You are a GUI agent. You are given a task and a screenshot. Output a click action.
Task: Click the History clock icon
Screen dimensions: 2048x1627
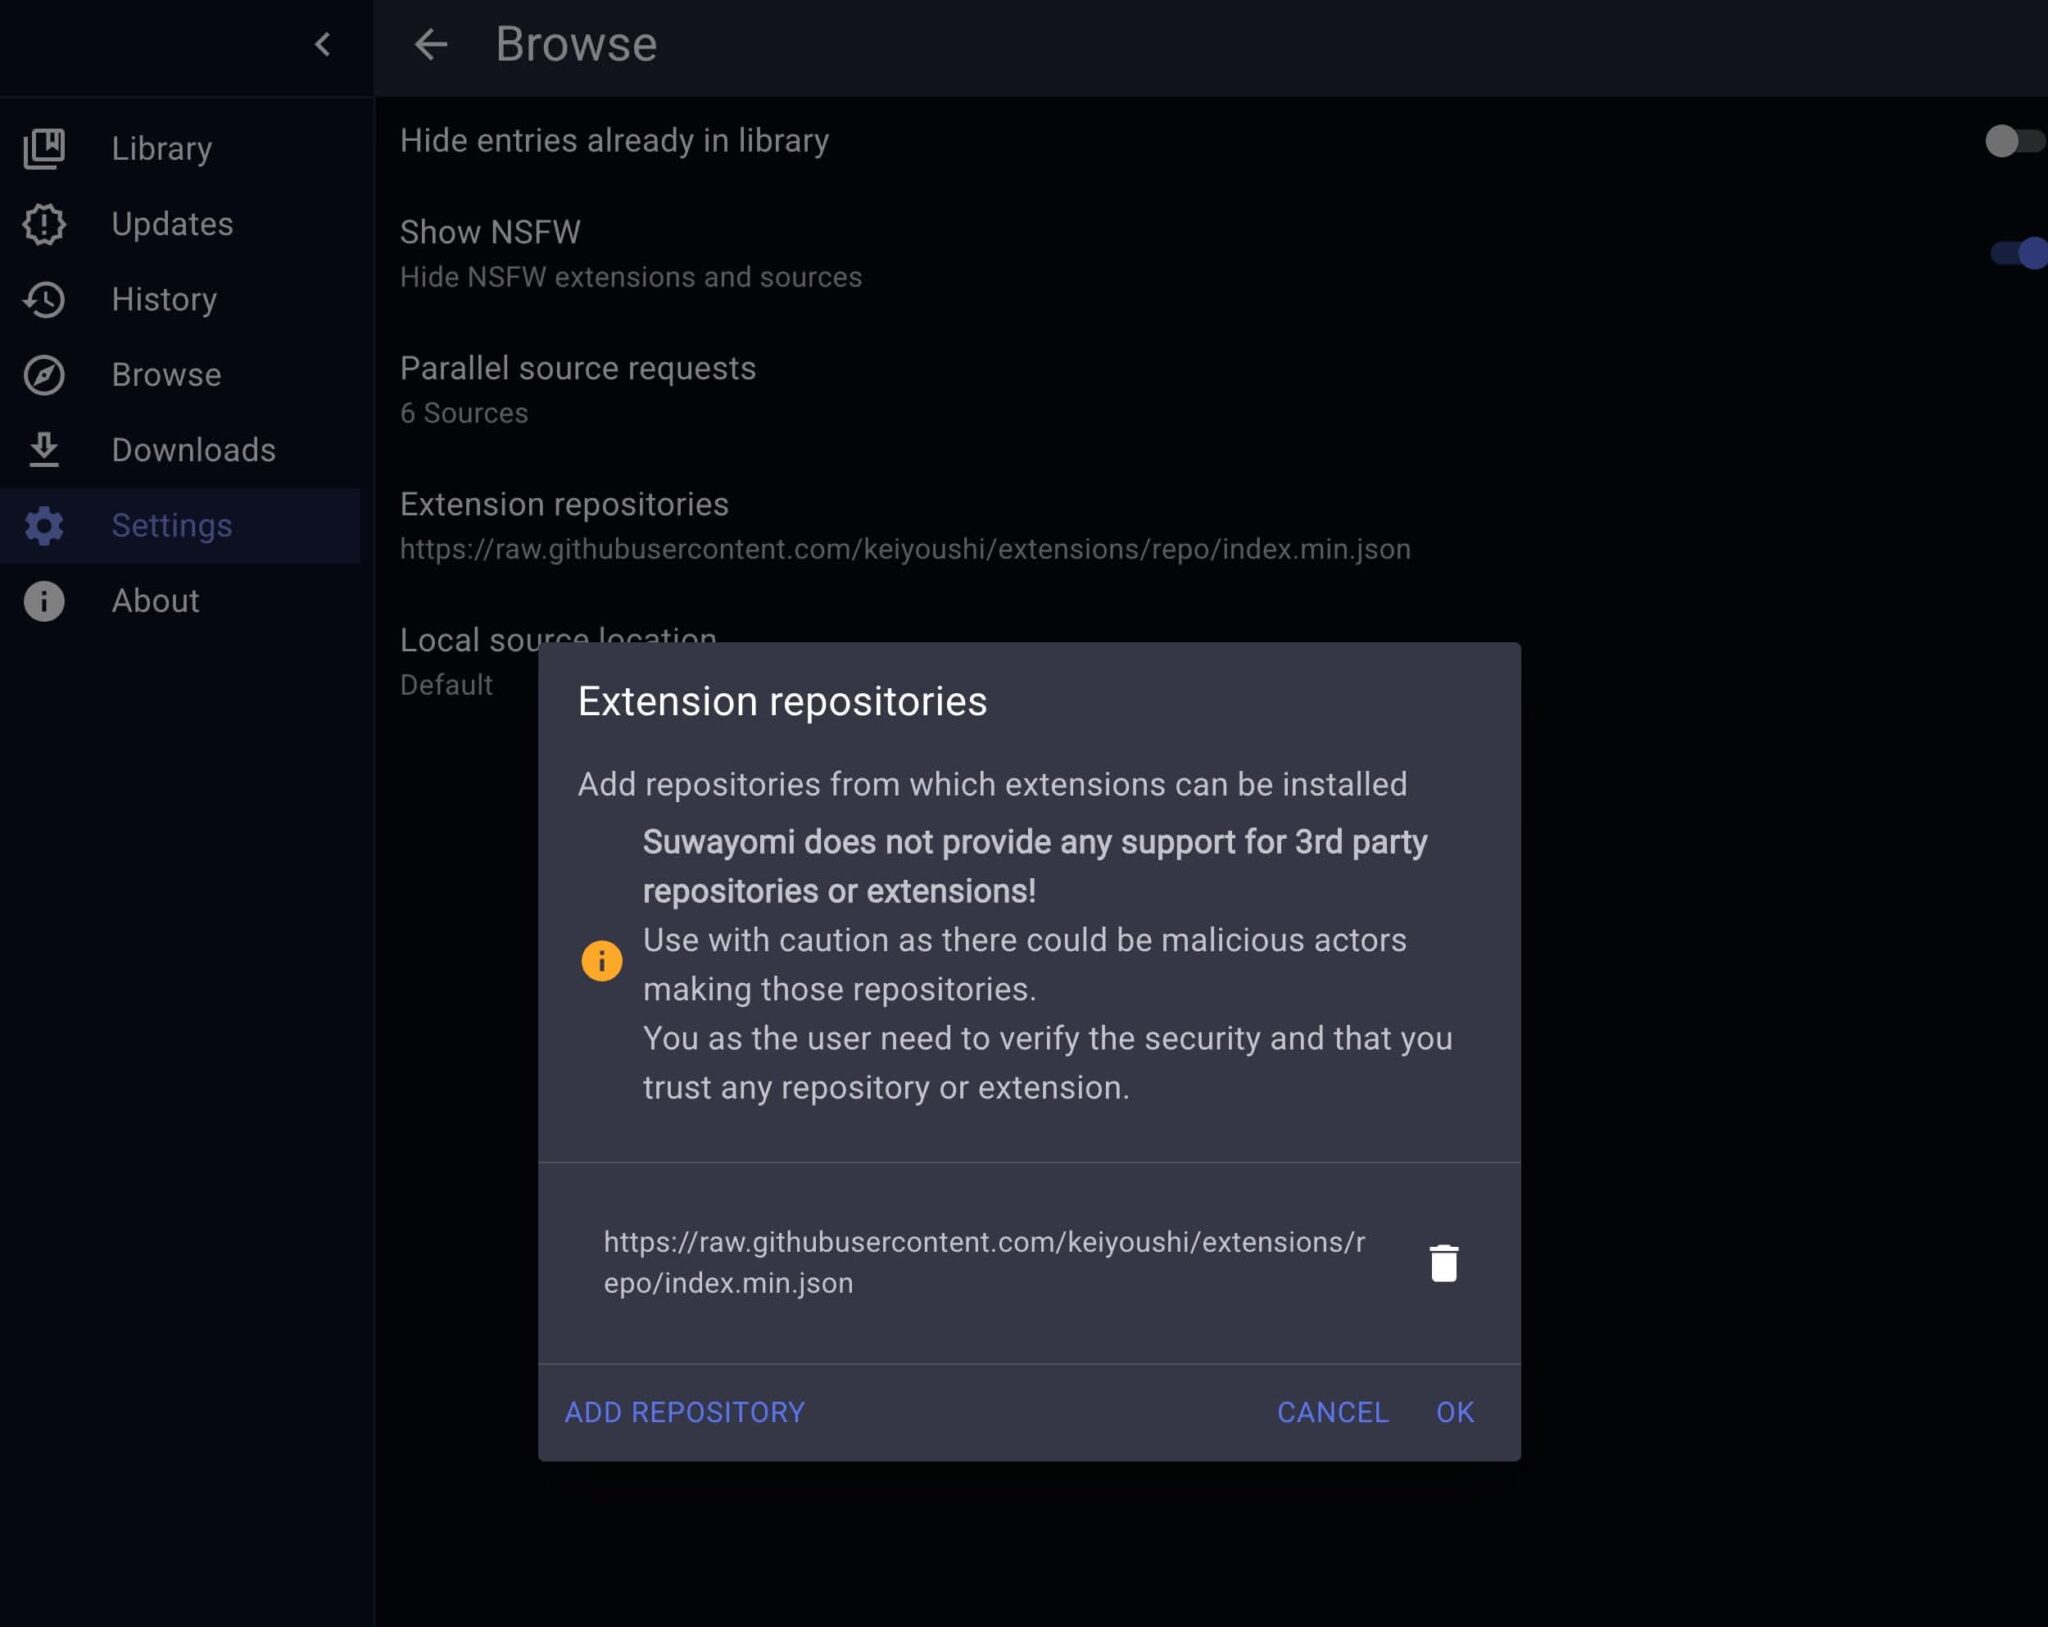point(44,299)
